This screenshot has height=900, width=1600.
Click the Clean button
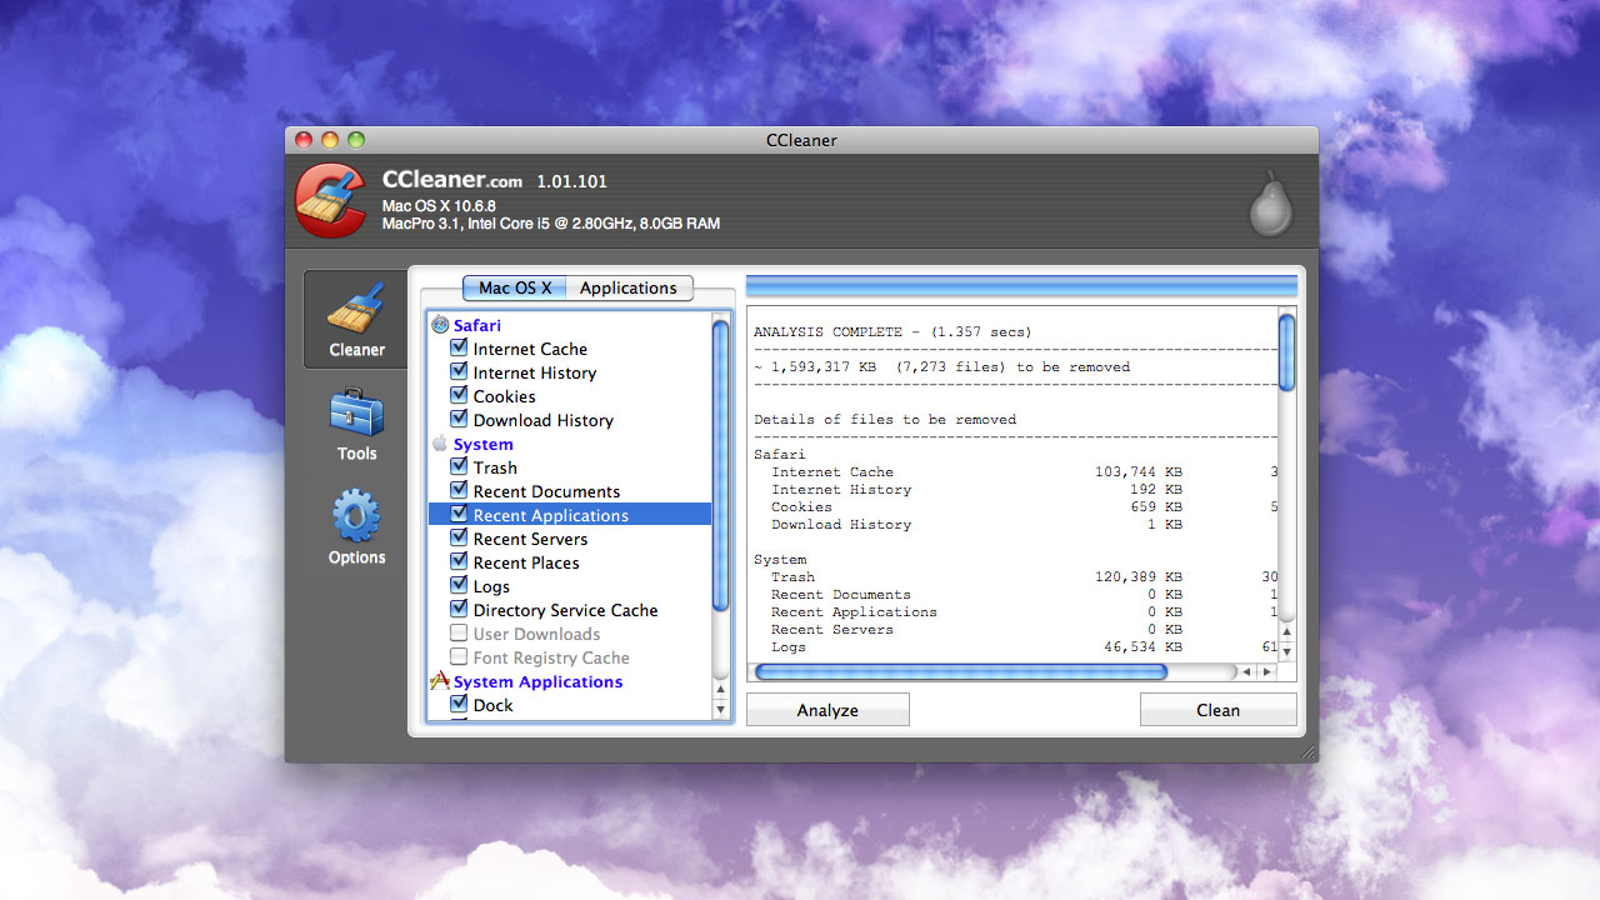1218,710
